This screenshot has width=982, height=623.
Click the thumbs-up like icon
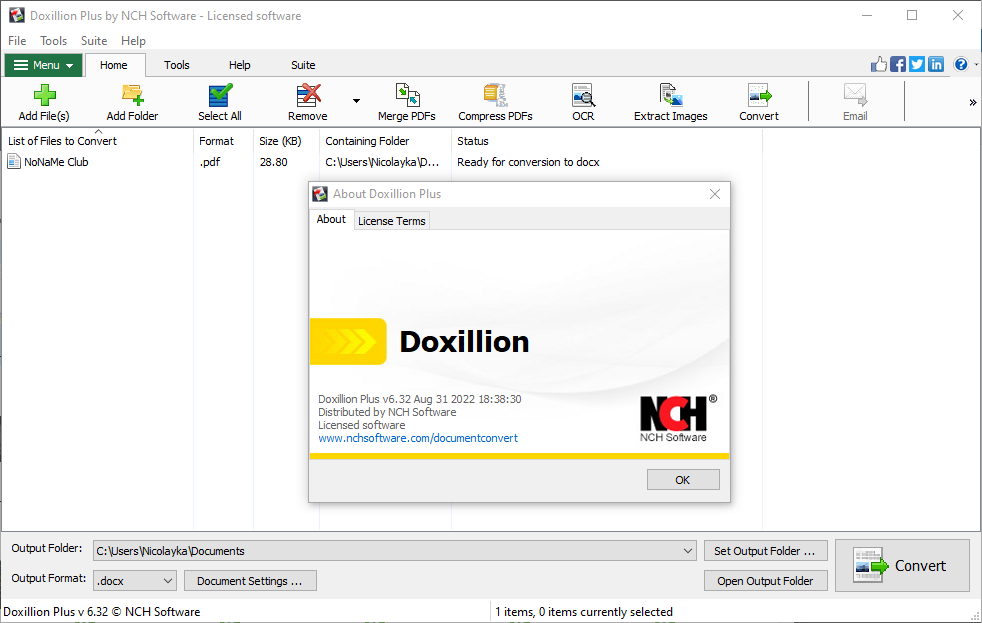pos(879,64)
